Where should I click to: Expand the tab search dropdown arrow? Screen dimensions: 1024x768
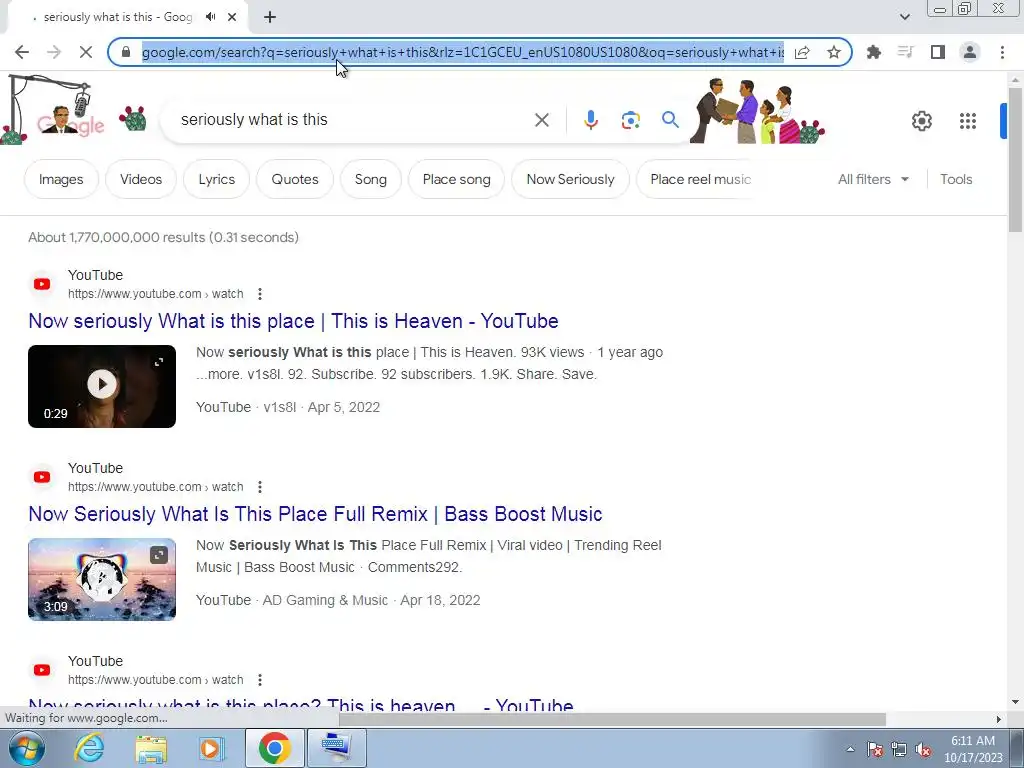pyautogui.click(x=904, y=17)
